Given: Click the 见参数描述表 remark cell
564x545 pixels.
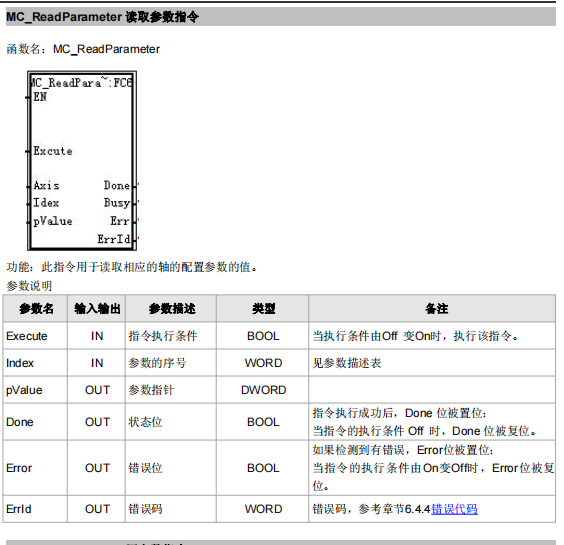Looking at the screenshot, I should (432, 363).
